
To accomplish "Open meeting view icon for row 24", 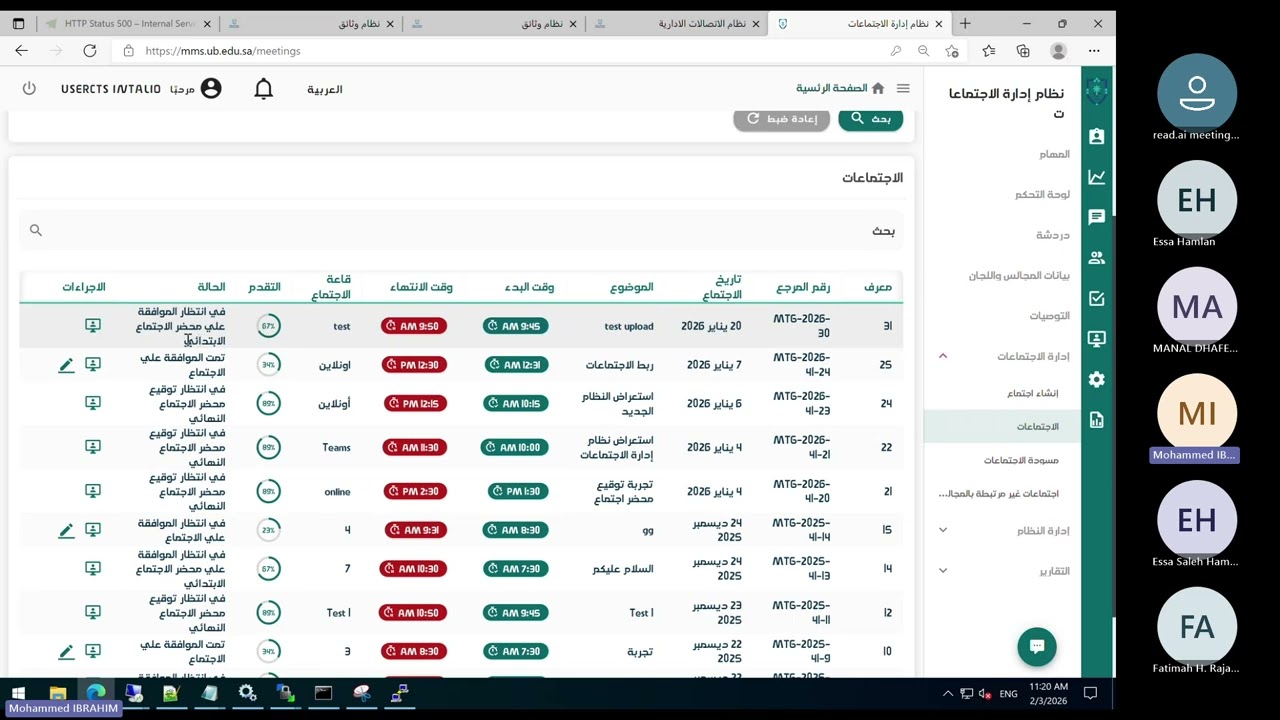I will click(x=93, y=403).
